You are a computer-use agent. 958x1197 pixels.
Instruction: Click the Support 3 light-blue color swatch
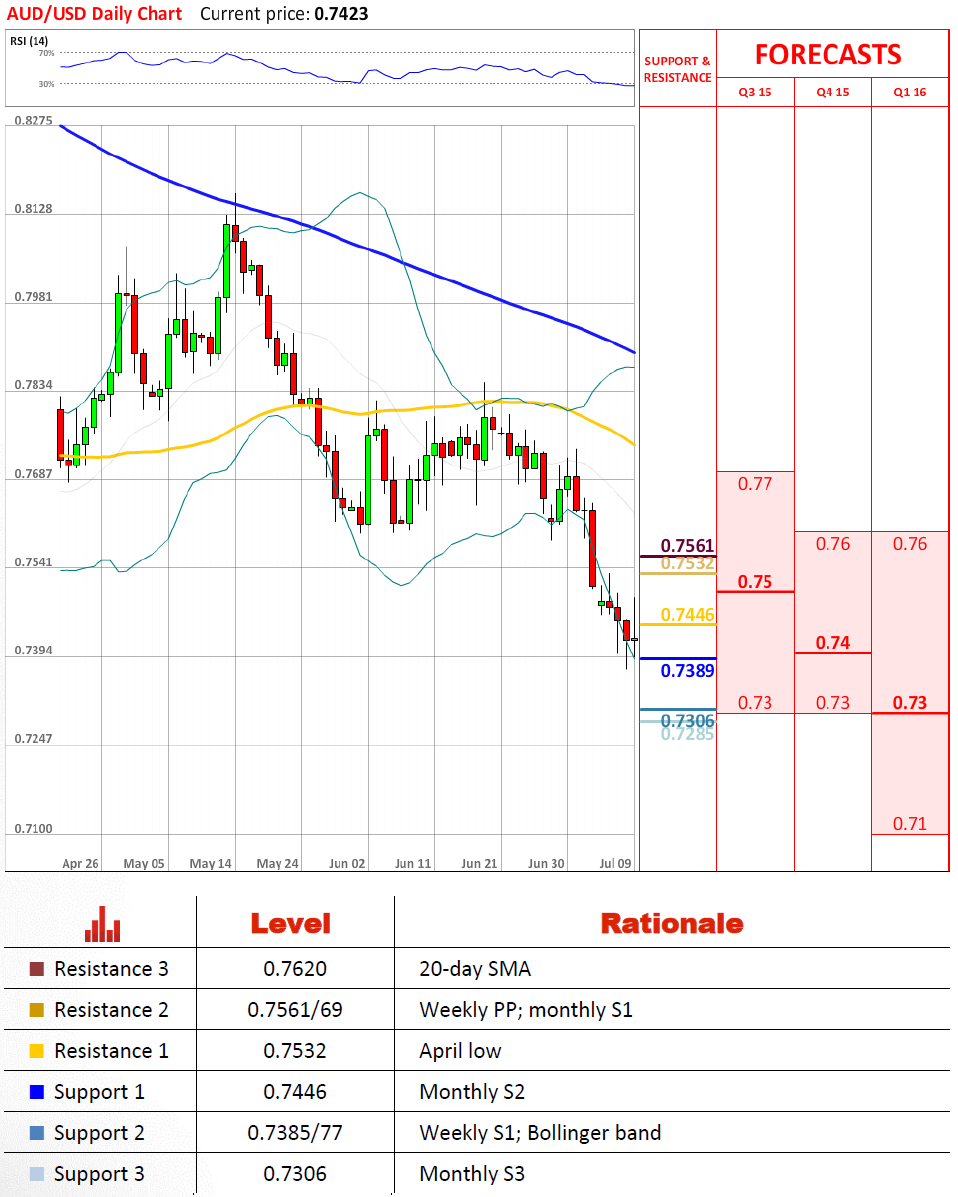37,1174
